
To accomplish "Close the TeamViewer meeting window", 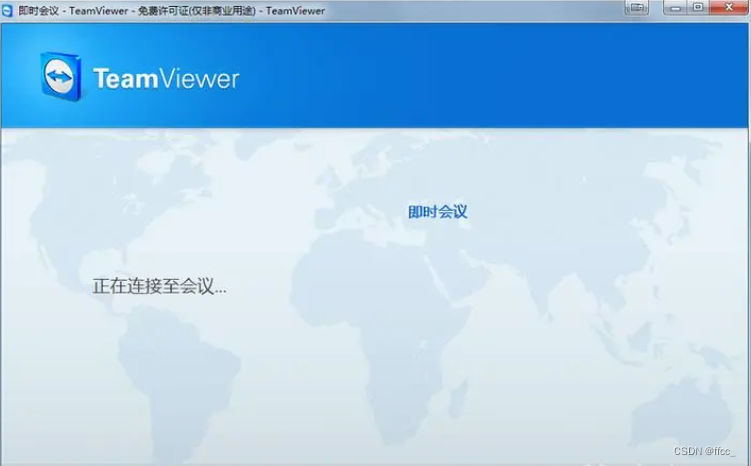I will click(729, 8).
